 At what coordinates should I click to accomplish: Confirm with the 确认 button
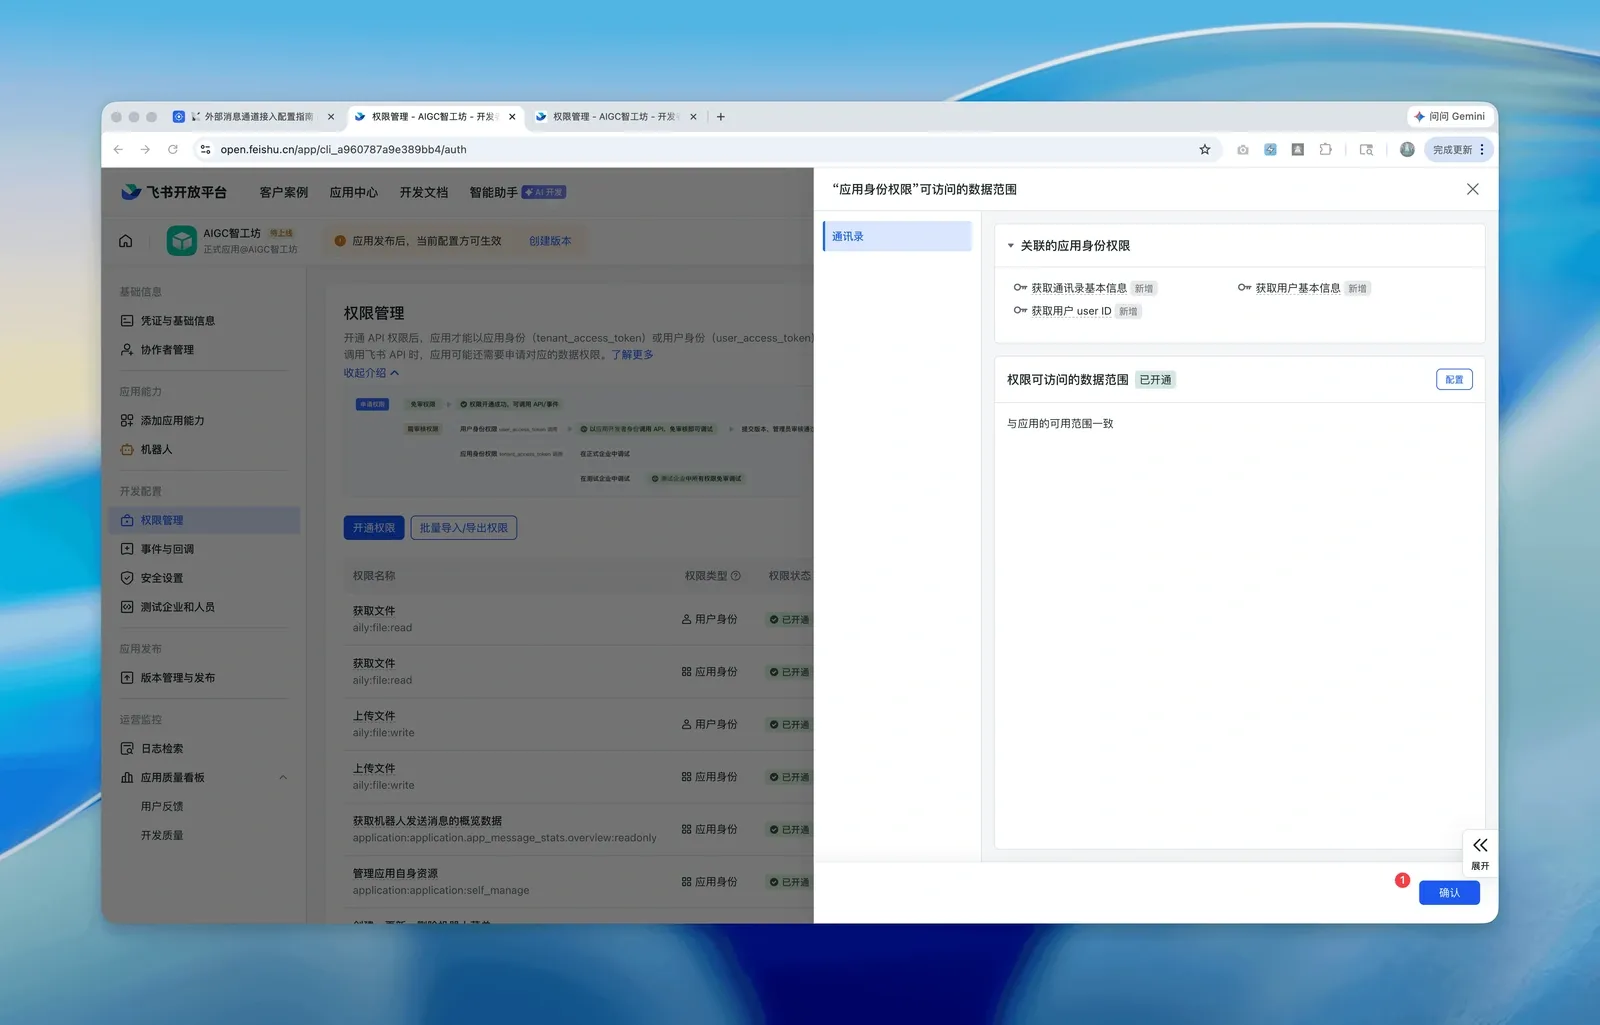(1449, 893)
